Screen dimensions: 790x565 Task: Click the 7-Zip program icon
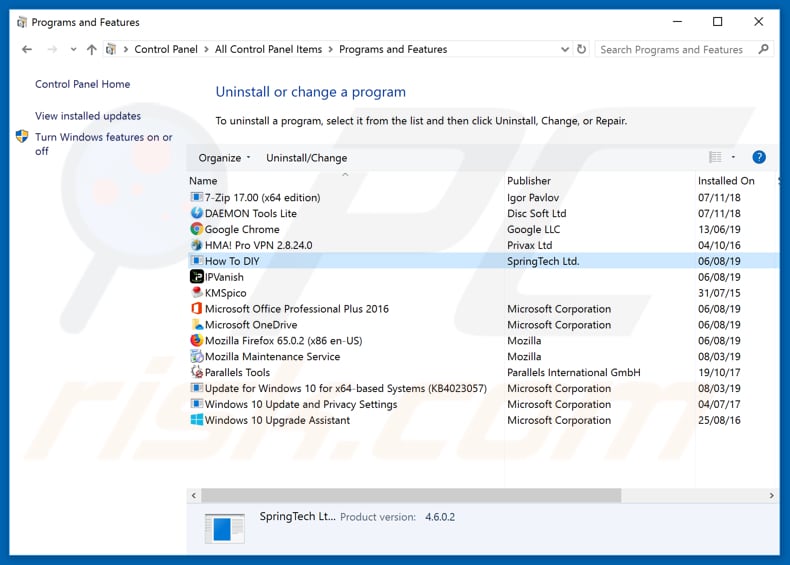point(196,197)
